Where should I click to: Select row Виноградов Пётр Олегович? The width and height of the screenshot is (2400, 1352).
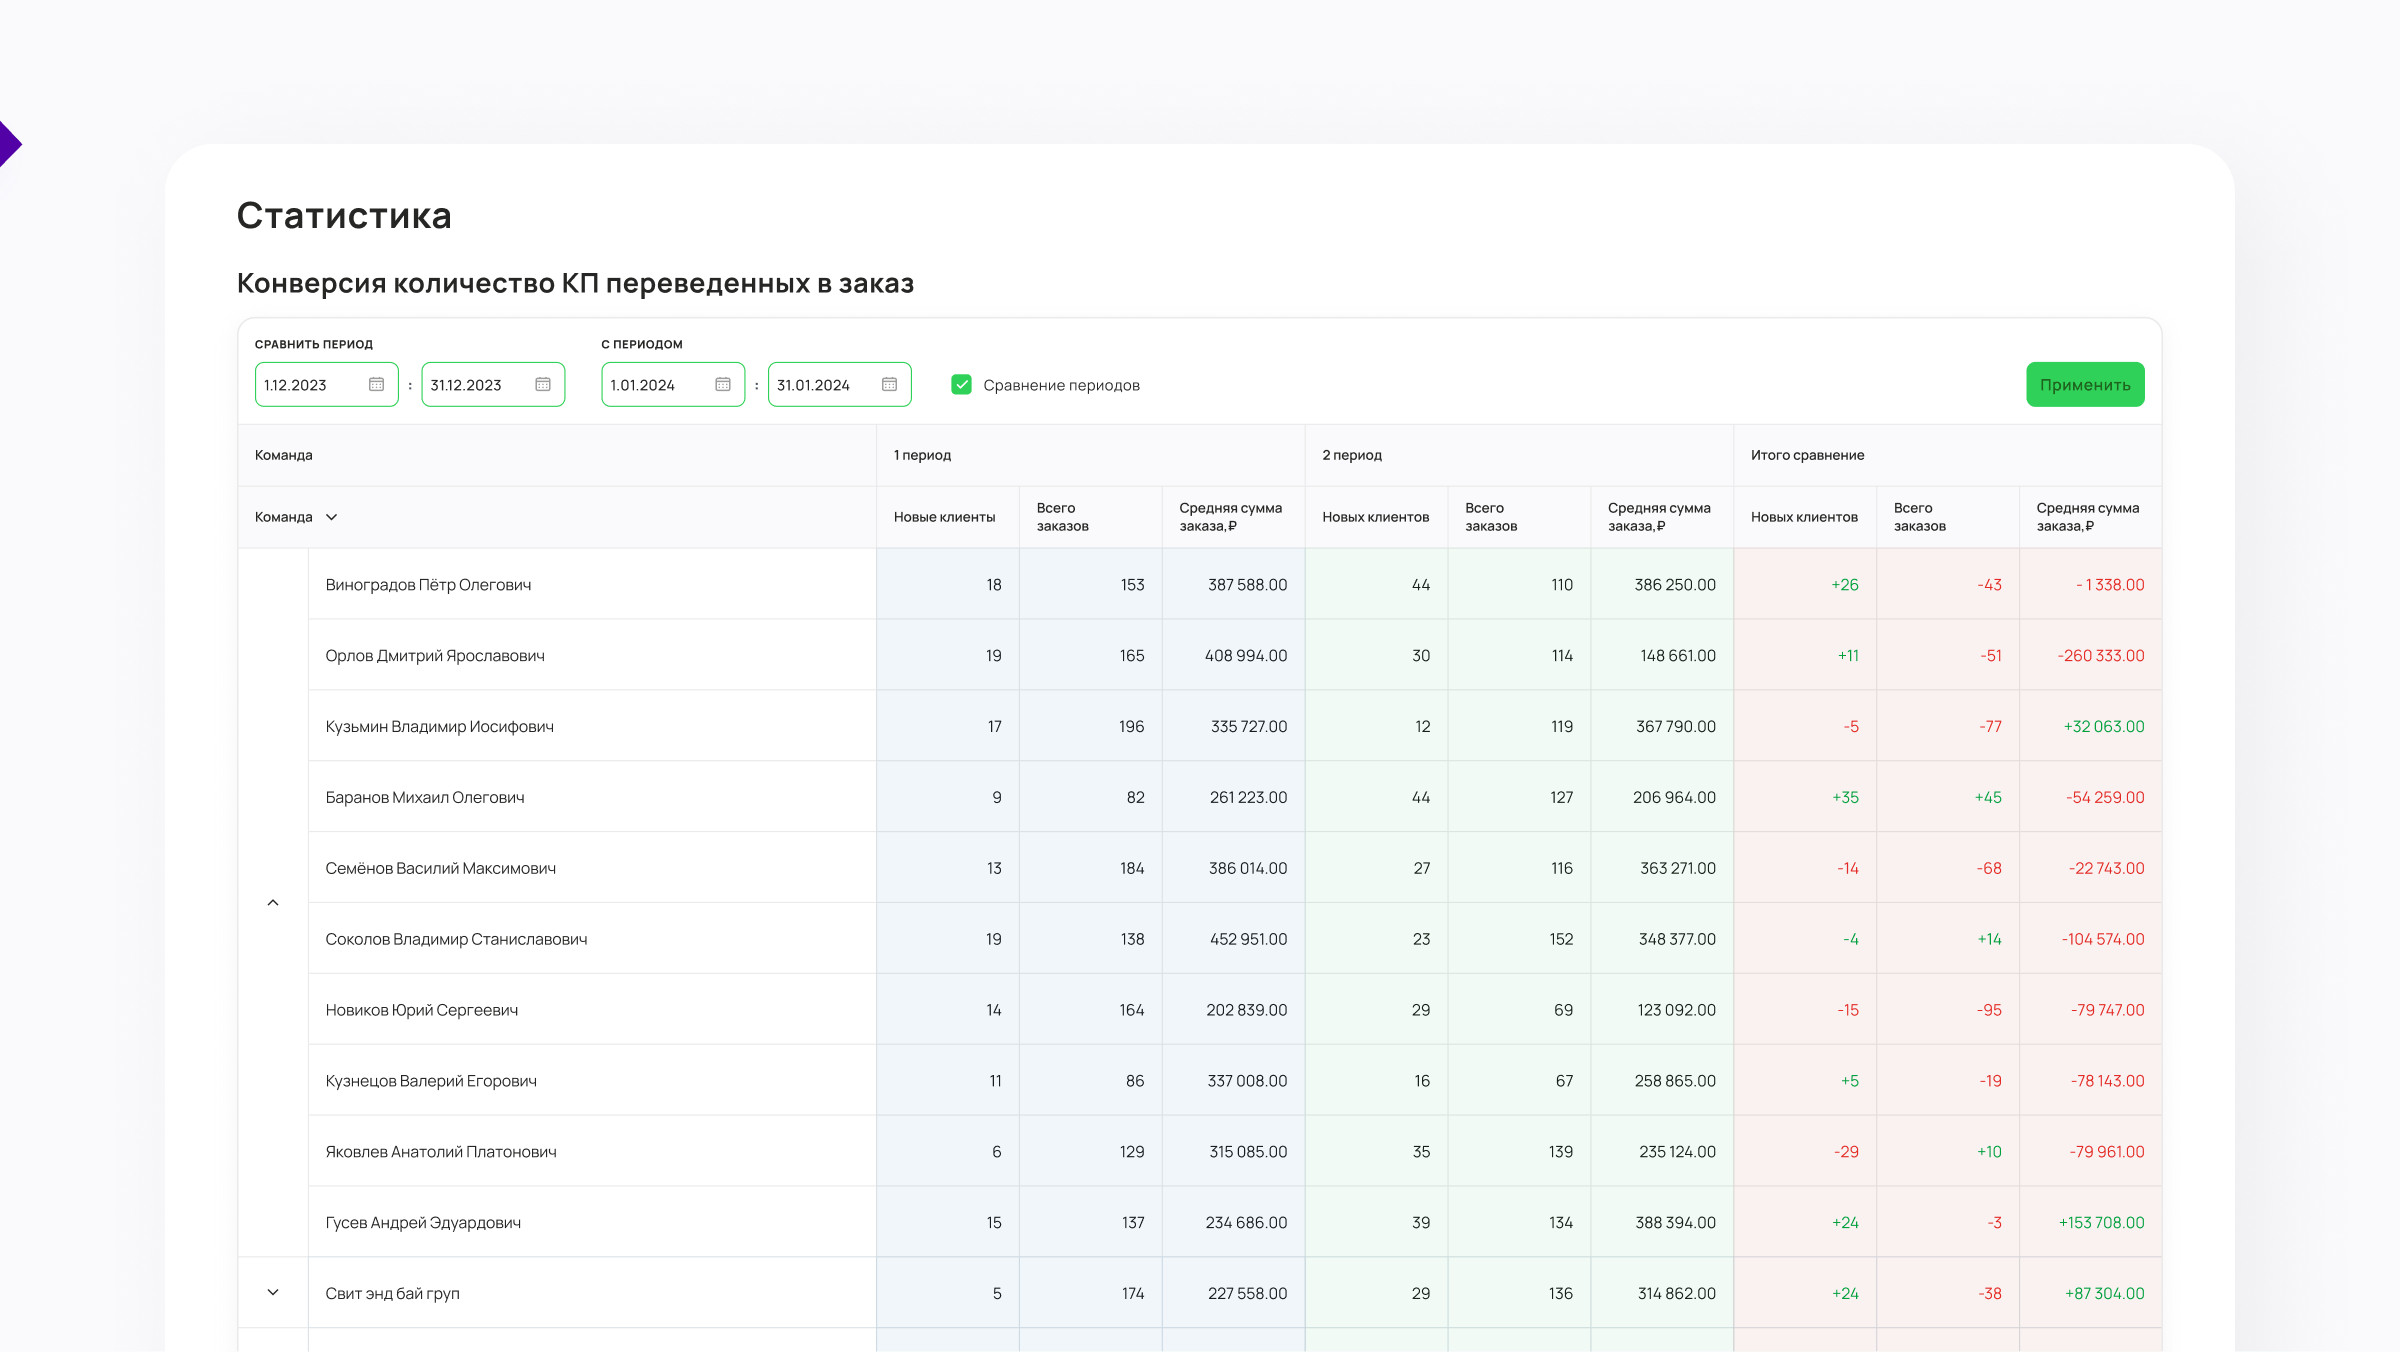click(428, 585)
